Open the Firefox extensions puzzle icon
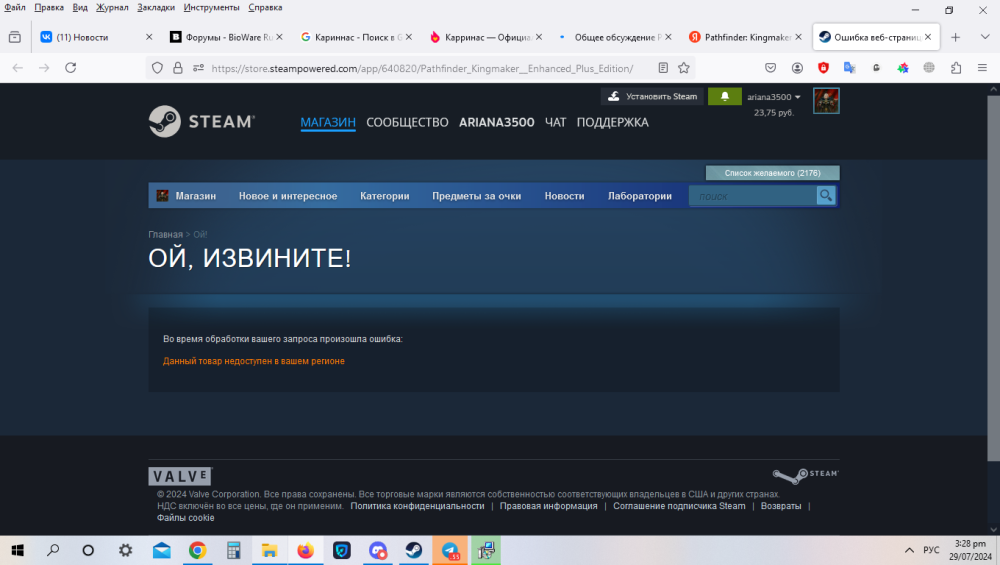The width and height of the screenshot is (1000, 565). 955,68
